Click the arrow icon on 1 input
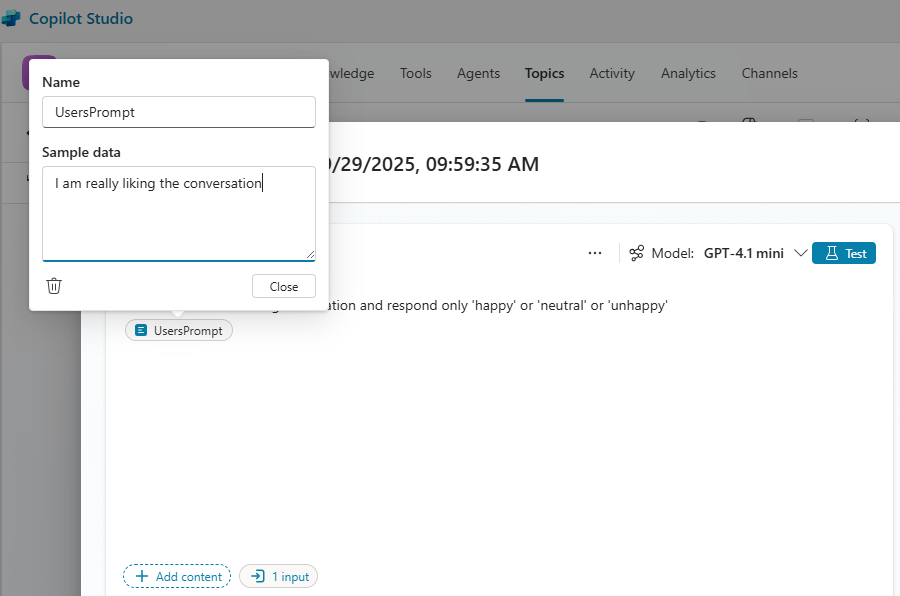900x596 pixels. point(258,576)
